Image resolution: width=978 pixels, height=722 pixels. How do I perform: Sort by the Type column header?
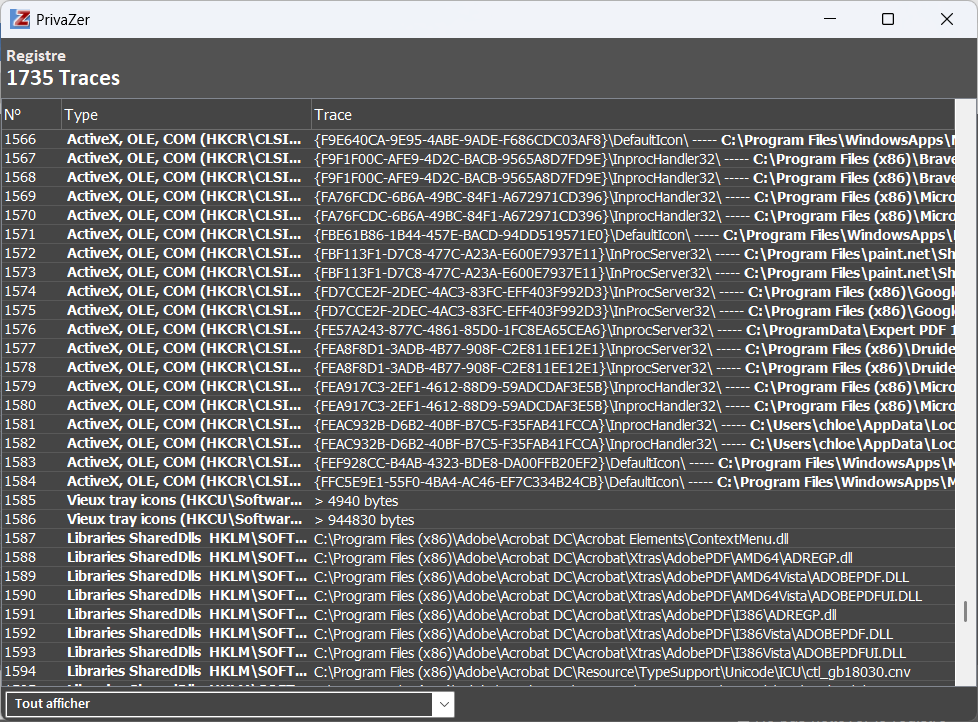[x=185, y=115]
